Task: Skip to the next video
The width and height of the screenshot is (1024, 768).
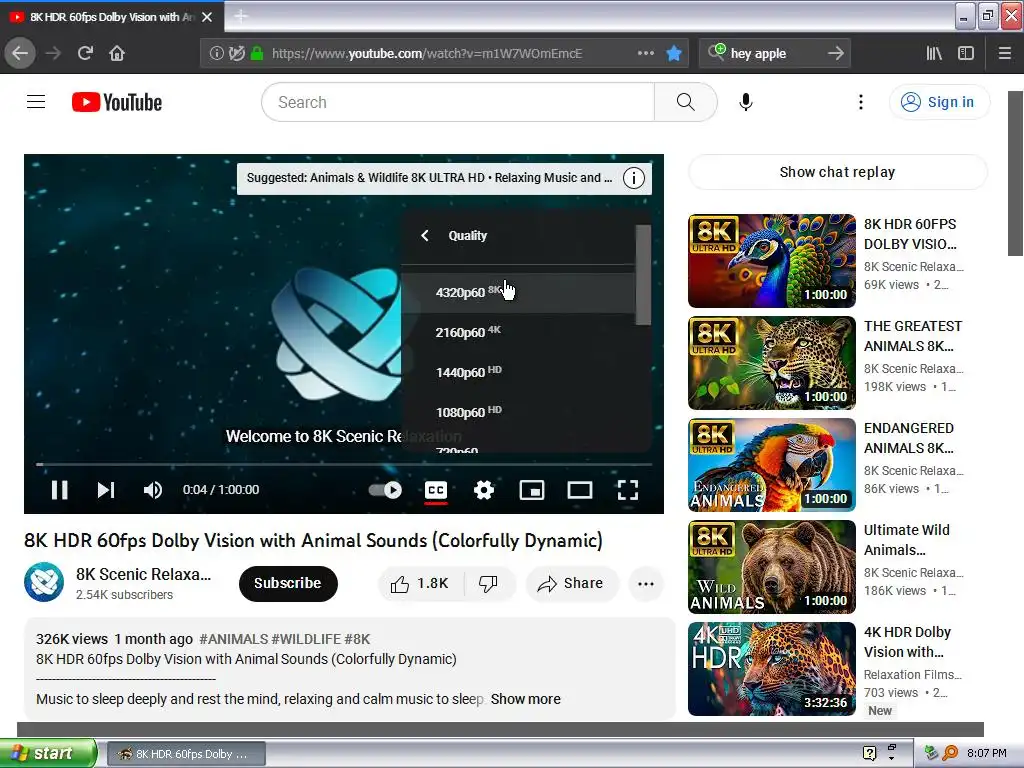Action: tap(106, 490)
